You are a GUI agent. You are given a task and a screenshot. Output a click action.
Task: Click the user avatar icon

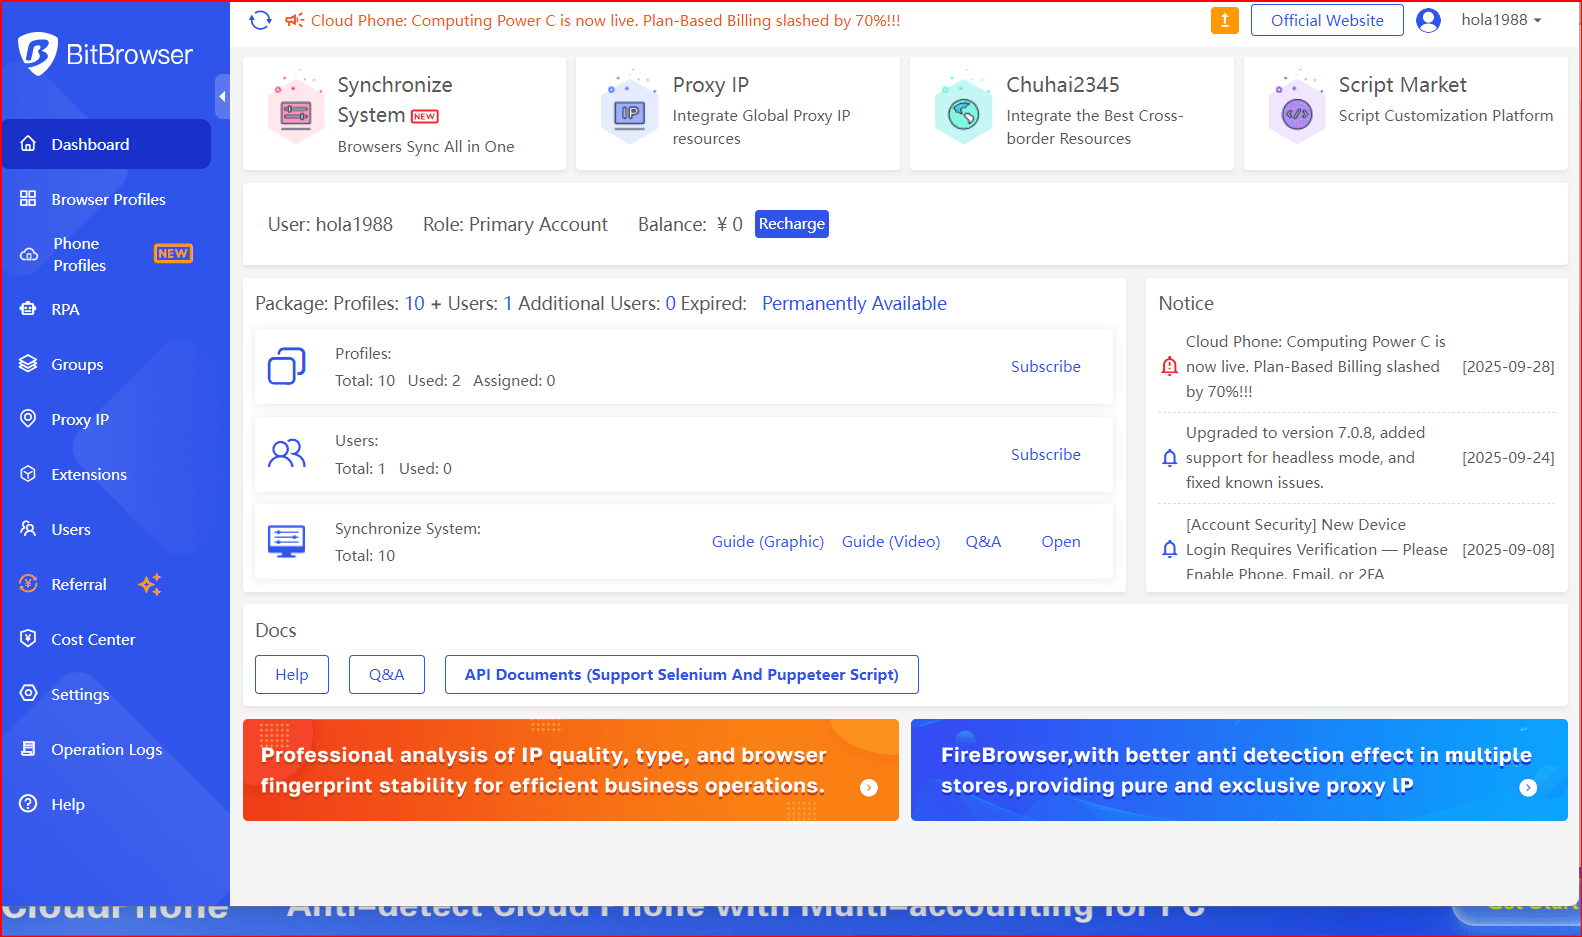[x=1428, y=20]
